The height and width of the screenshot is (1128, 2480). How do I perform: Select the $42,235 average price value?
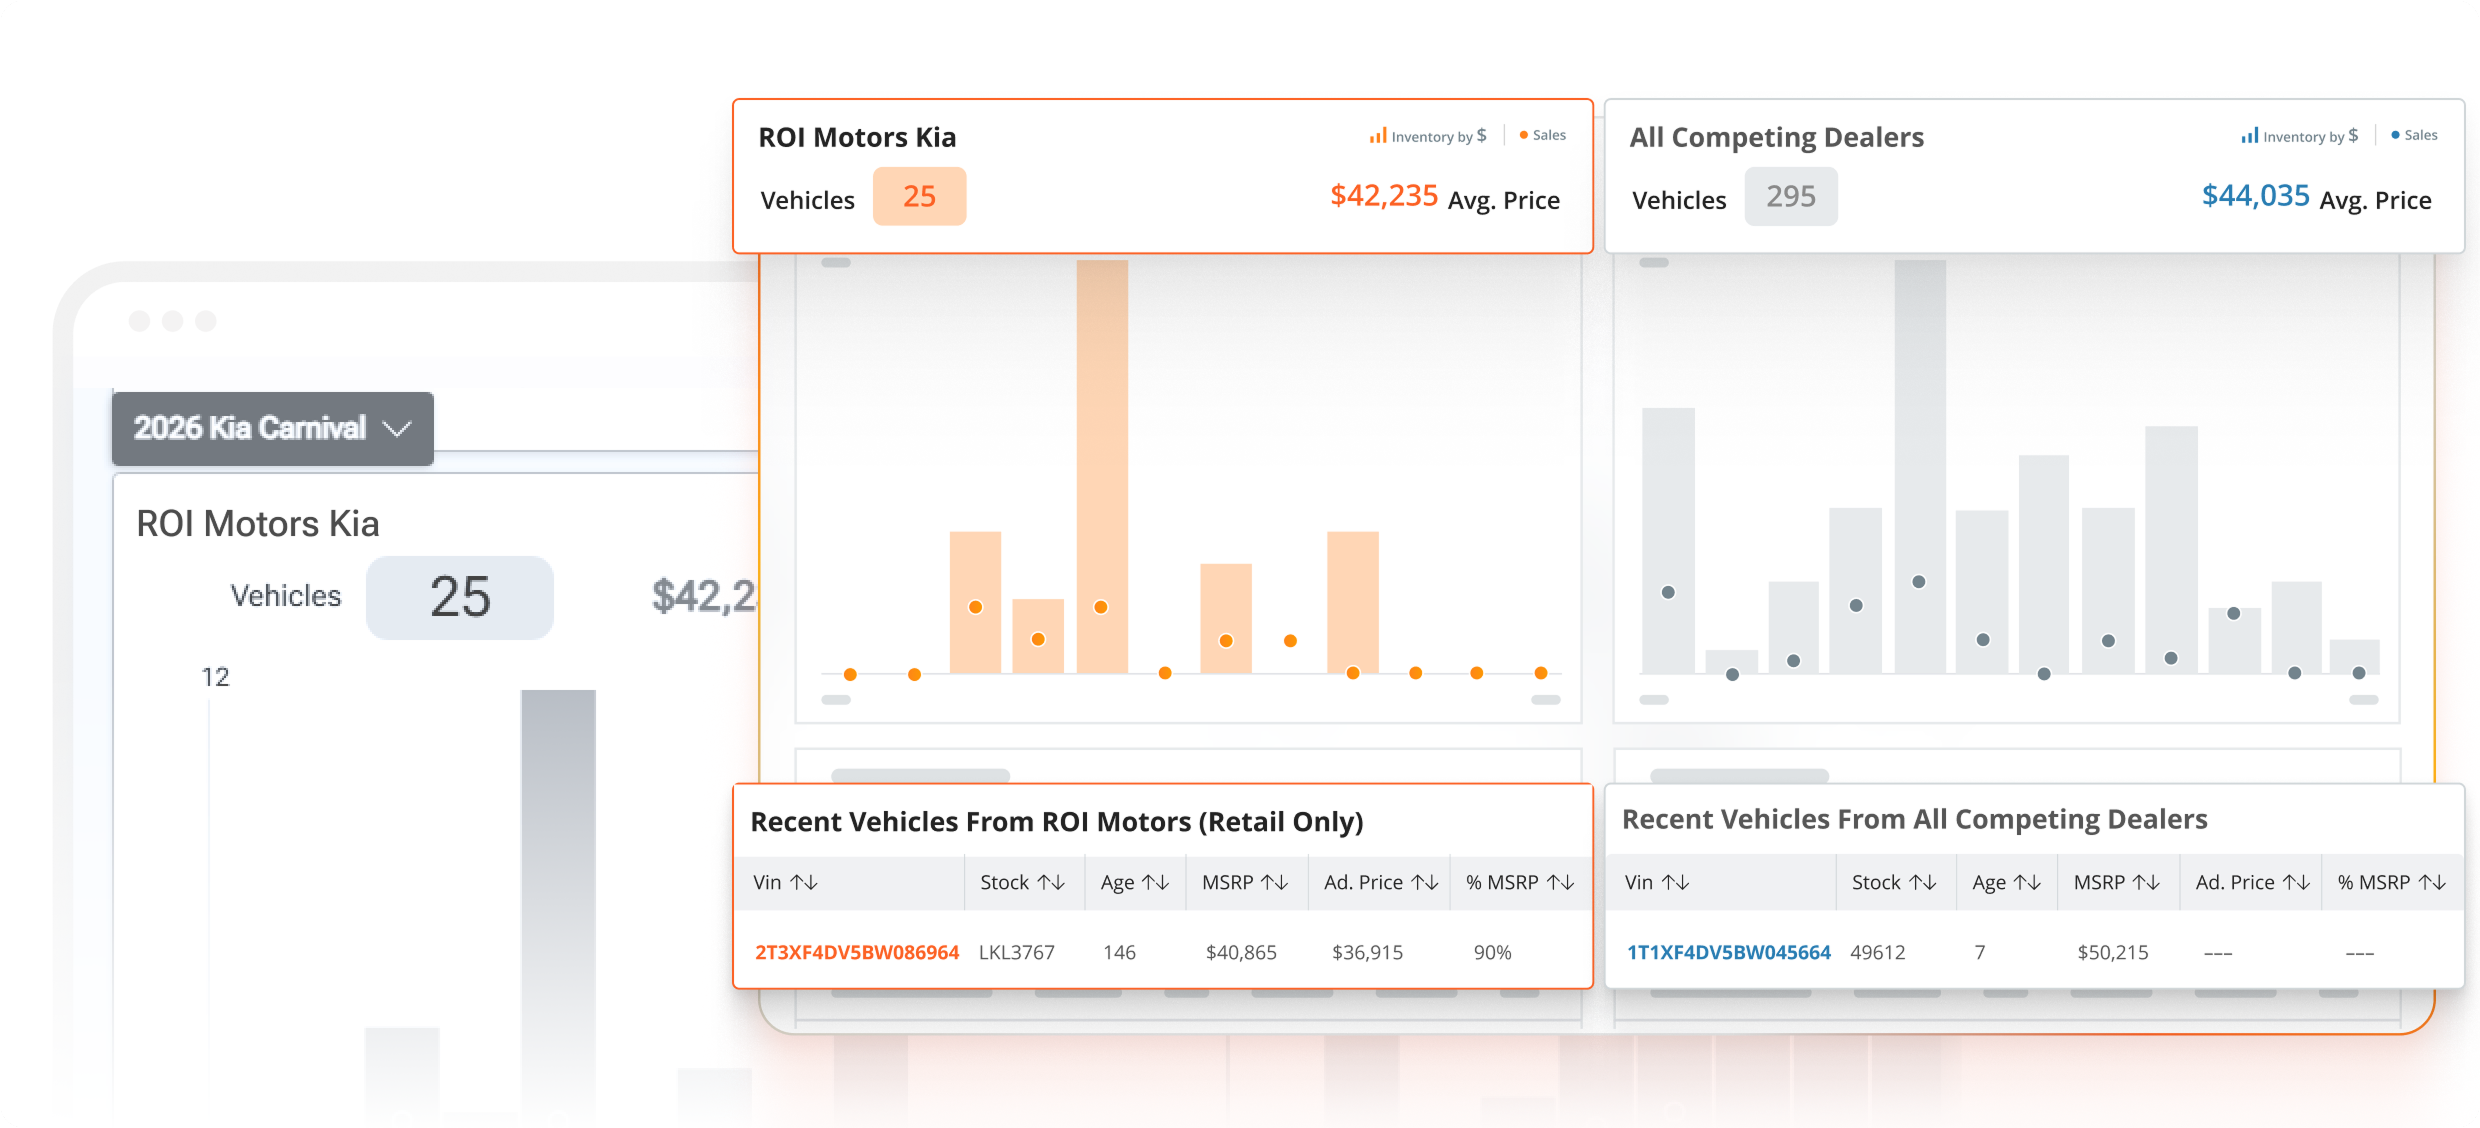tap(1384, 195)
